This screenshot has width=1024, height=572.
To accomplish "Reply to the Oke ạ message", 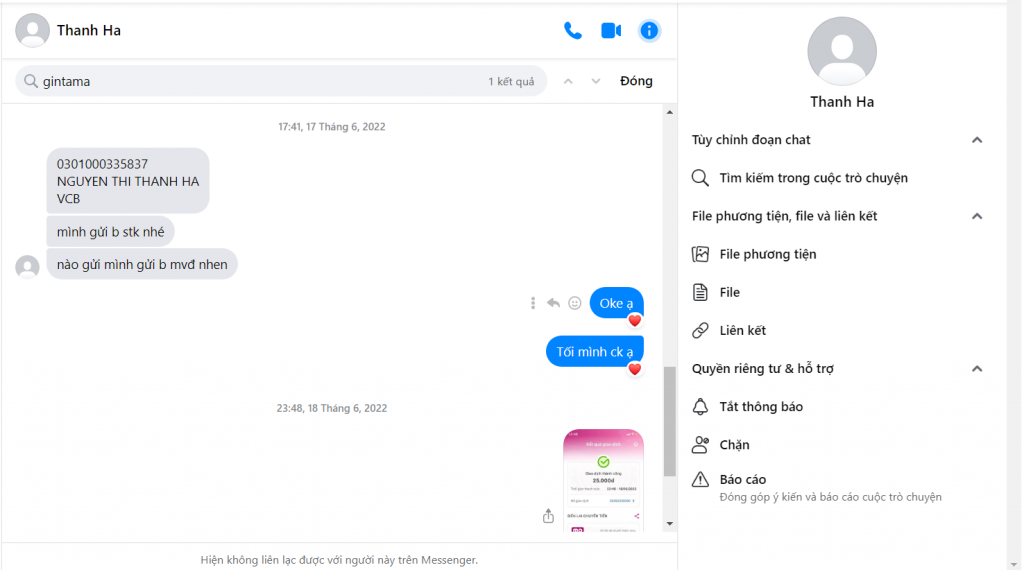I will 553,303.
